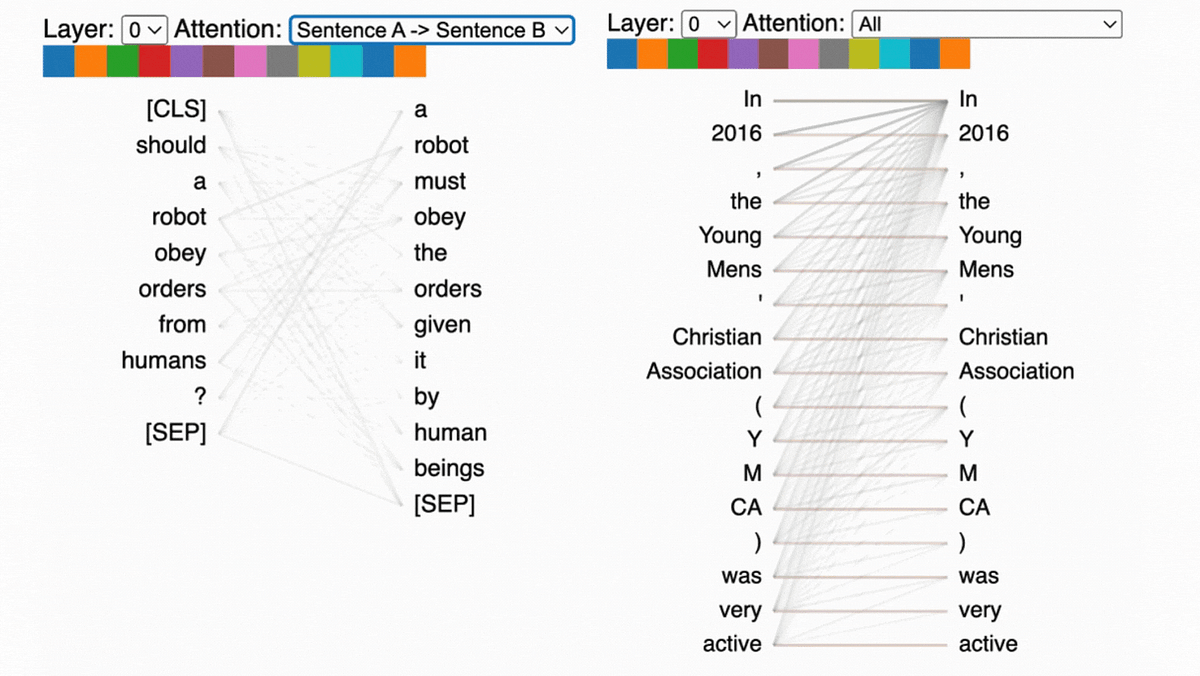Click the pink attention head color swatch
The height and width of the screenshot is (676, 1200).
point(250,60)
